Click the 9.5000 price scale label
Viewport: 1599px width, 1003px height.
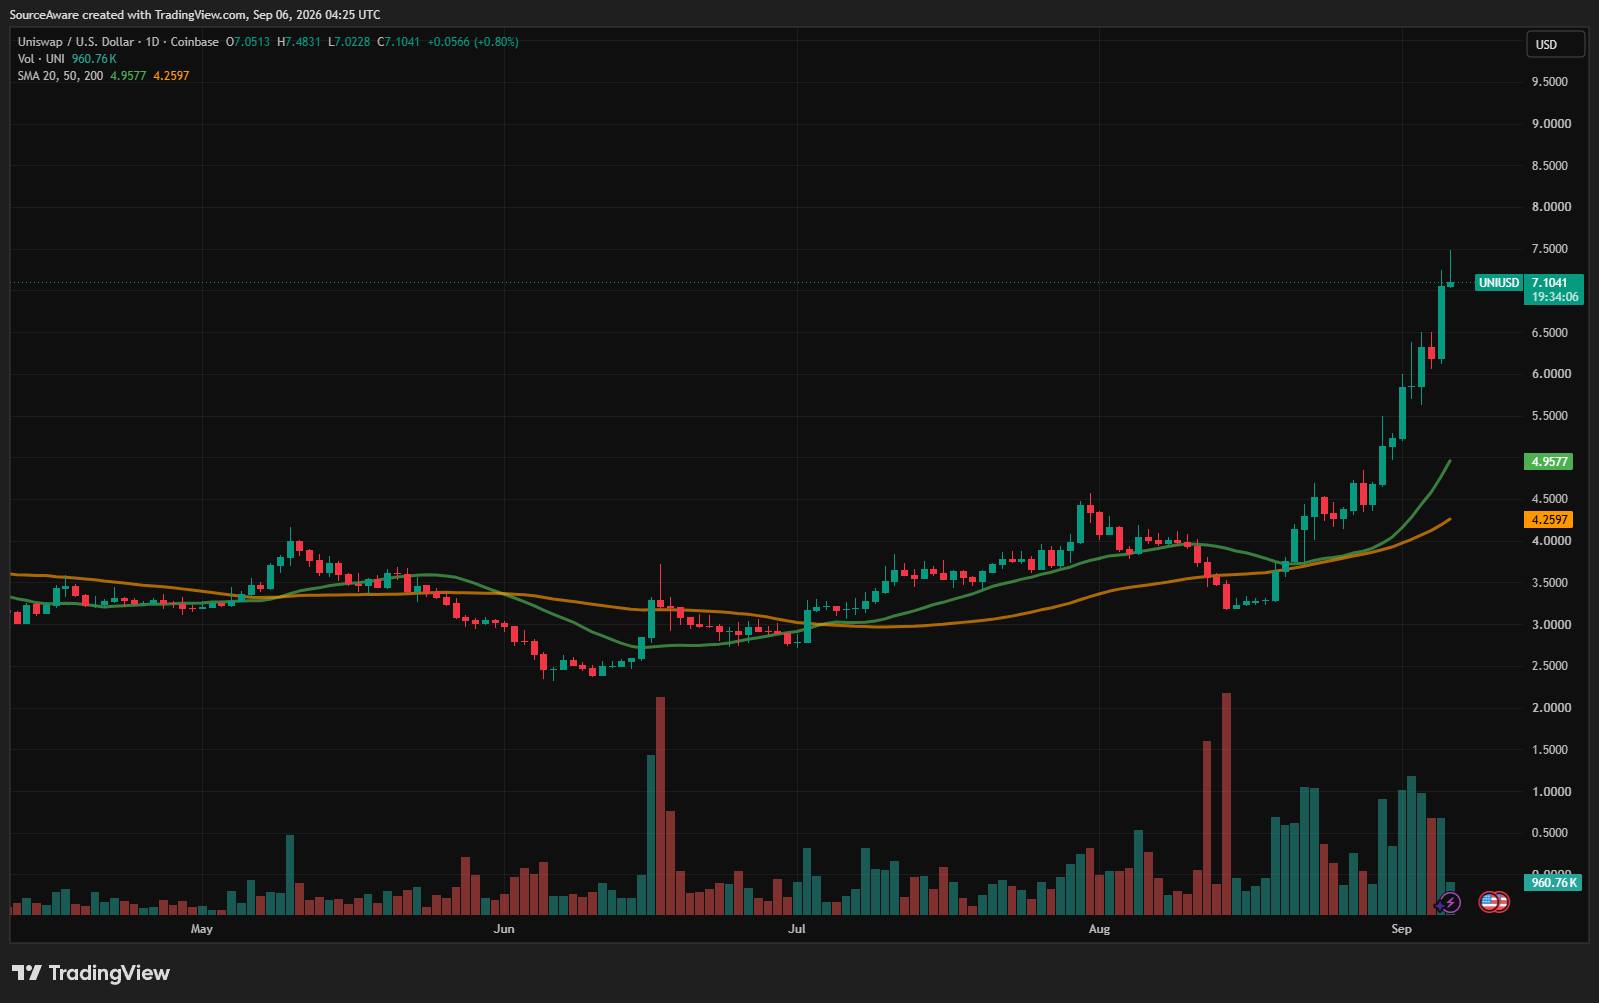pyautogui.click(x=1551, y=82)
